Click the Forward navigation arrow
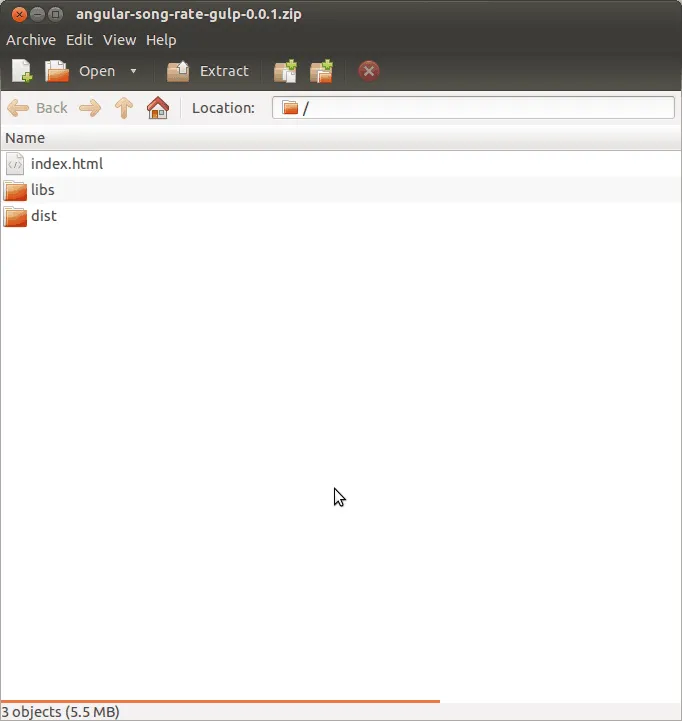 click(90, 108)
